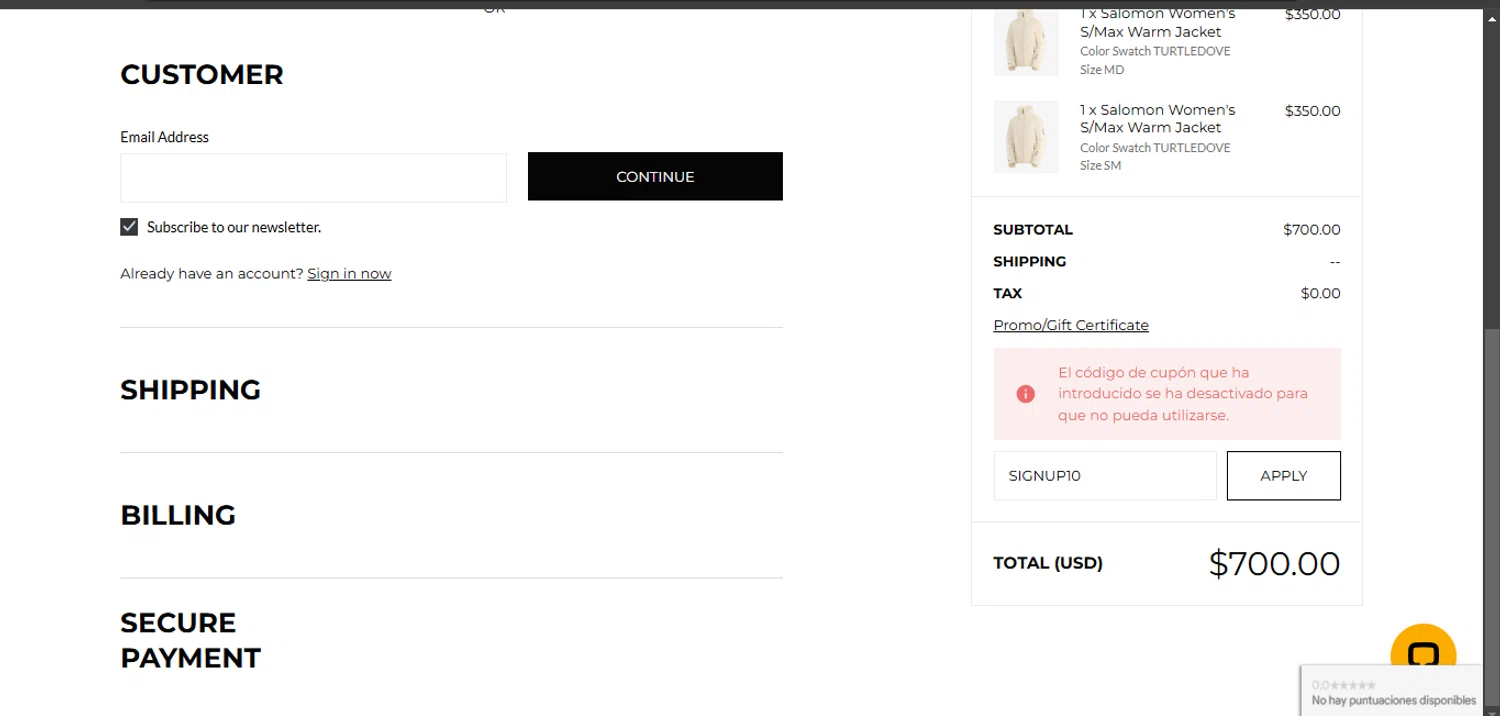Follow the Sign in now link
The height and width of the screenshot is (716, 1500).
tap(349, 274)
